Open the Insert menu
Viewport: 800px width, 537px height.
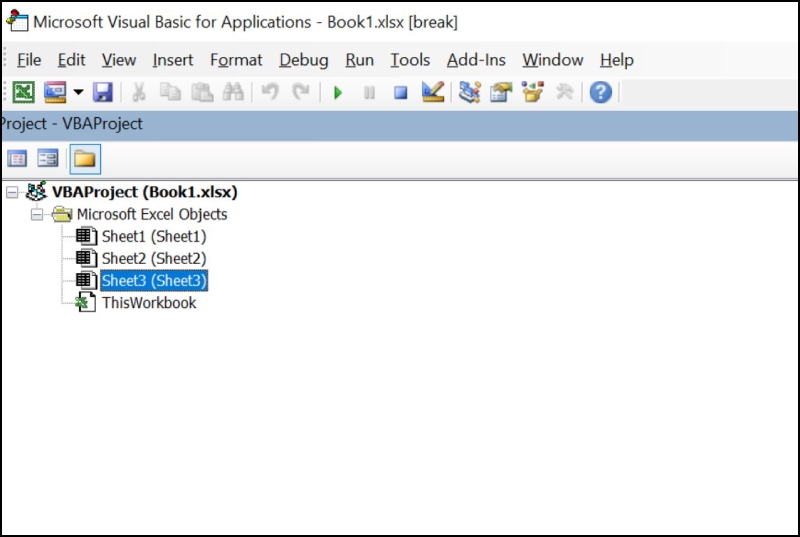click(x=172, y=60)
